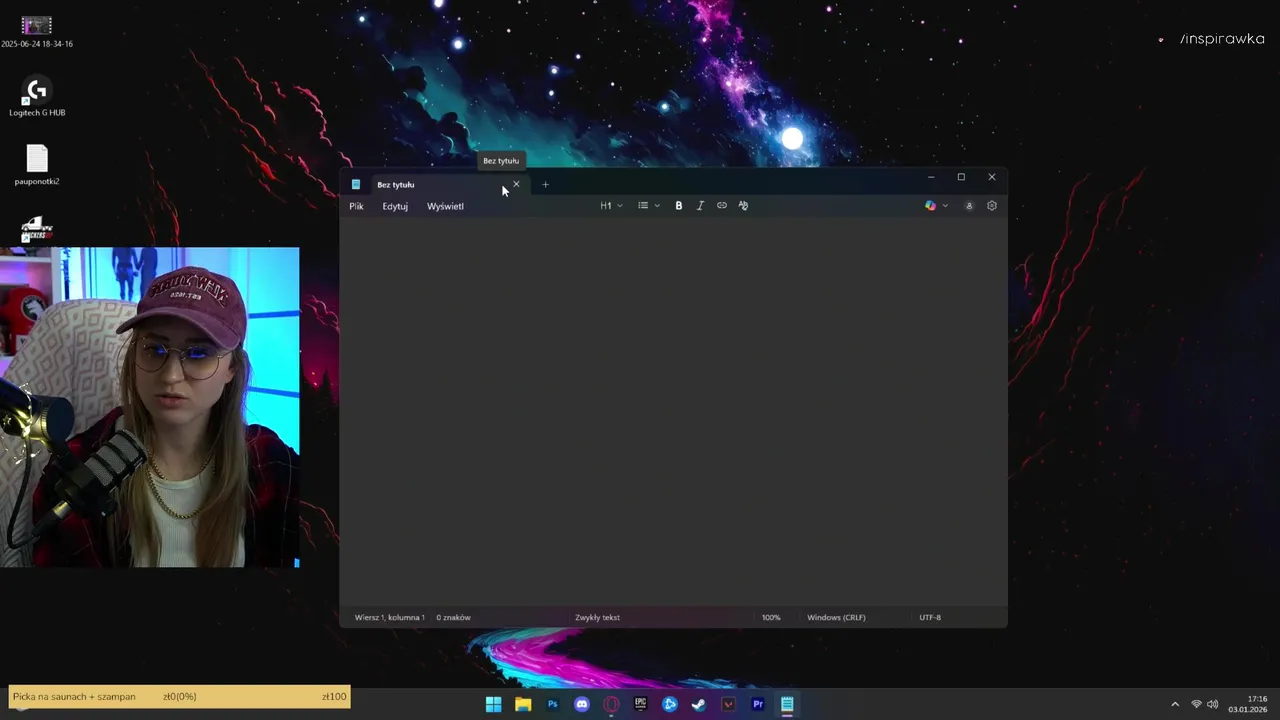This screenshot has width=1280, height=720.
Task: Open the H1 heading dropdown
Action: point(611,206)
